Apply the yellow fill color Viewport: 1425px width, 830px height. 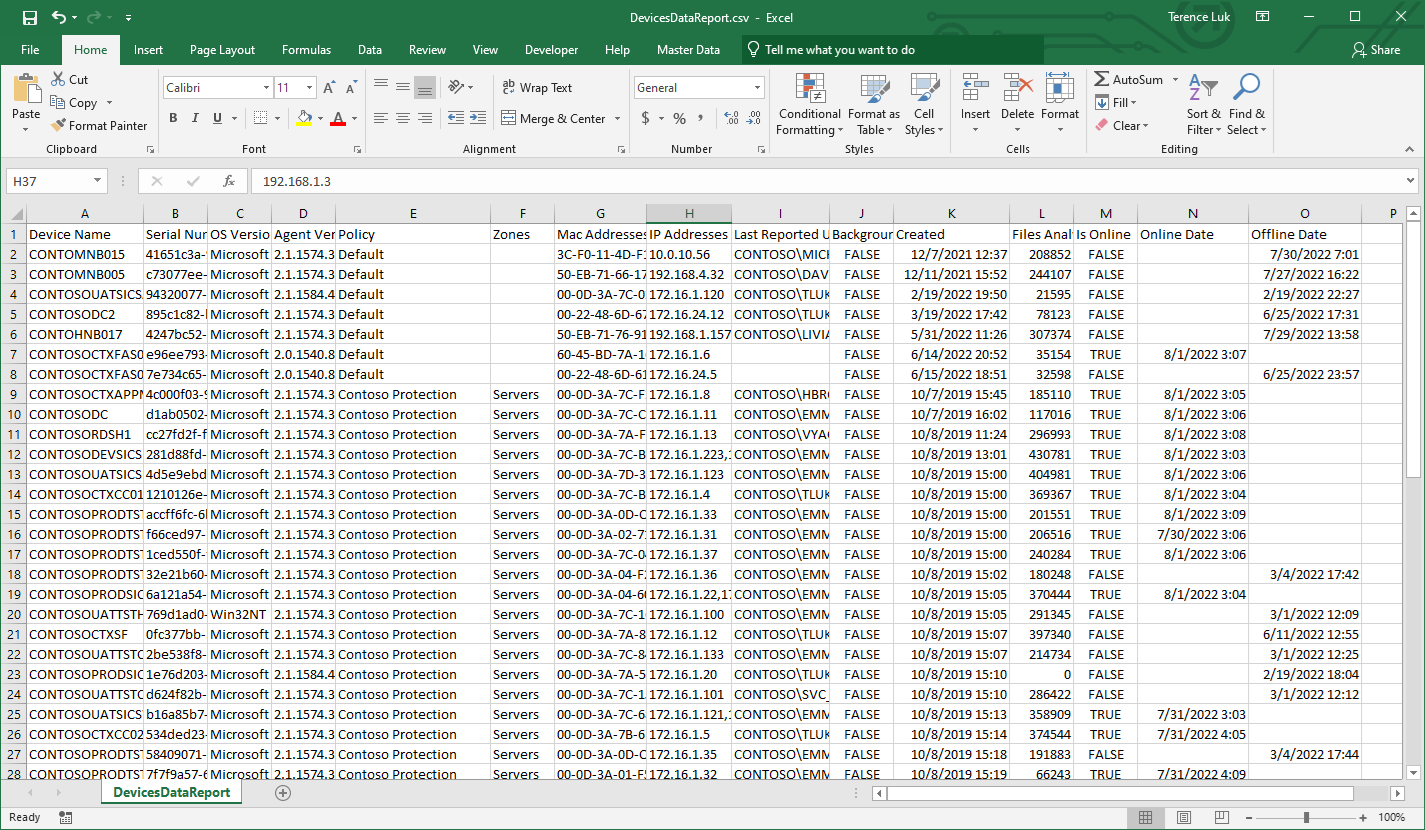(304, 118)
